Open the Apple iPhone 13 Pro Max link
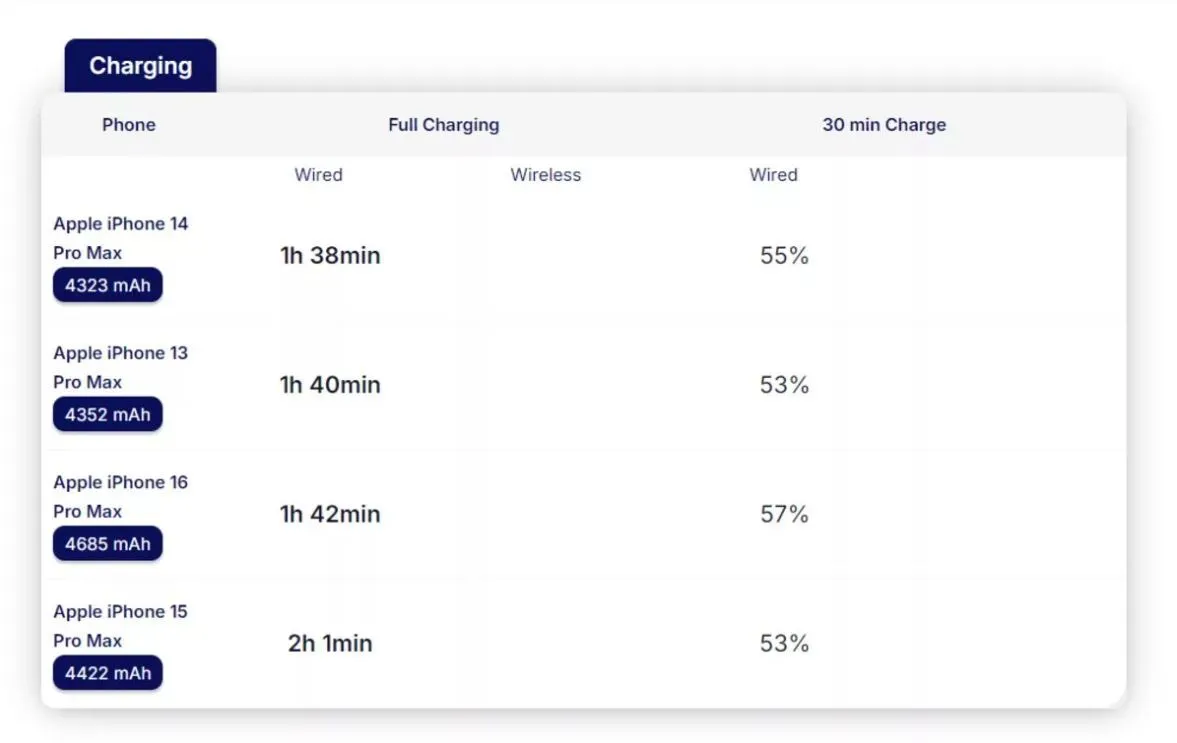 120,367
